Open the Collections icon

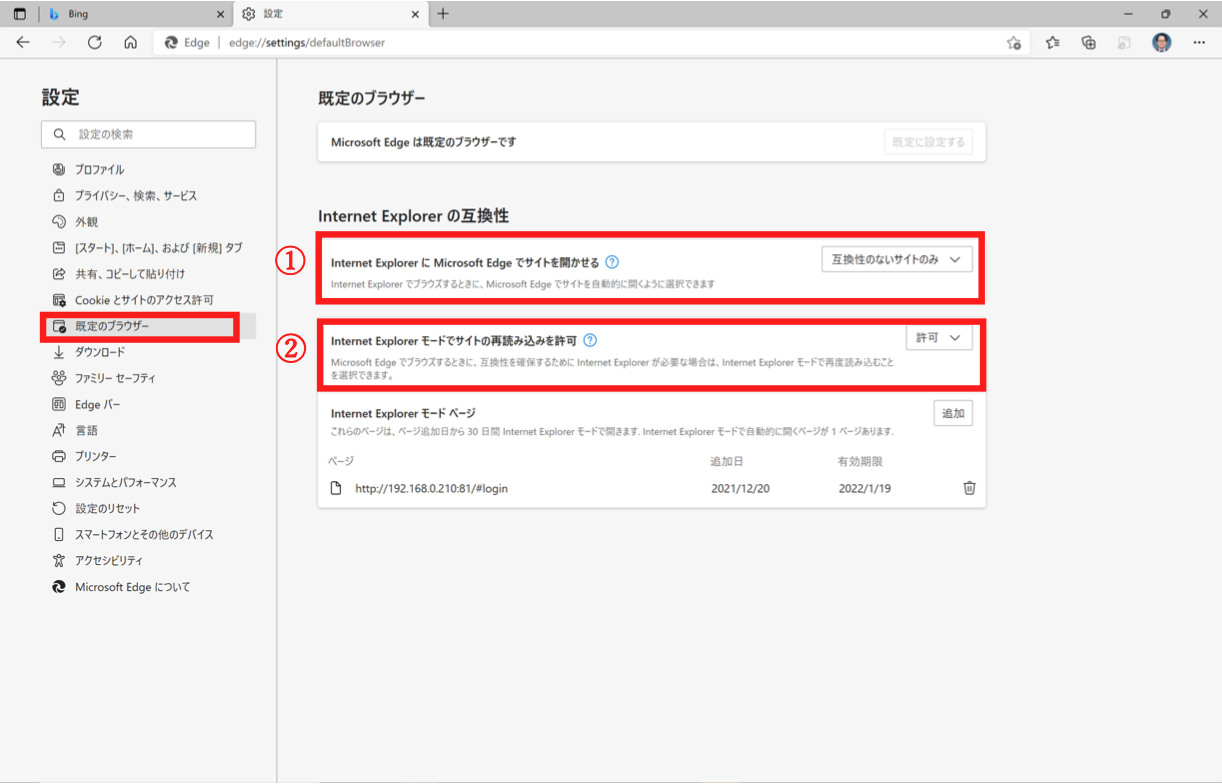click(1089, 43)
